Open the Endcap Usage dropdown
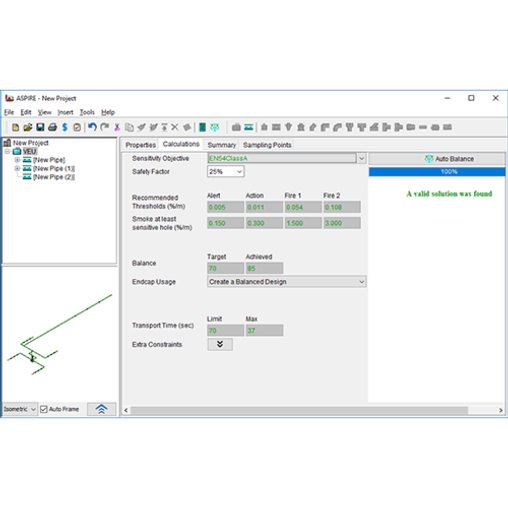This screenshot has width=508, height=508. coord(287,282)
